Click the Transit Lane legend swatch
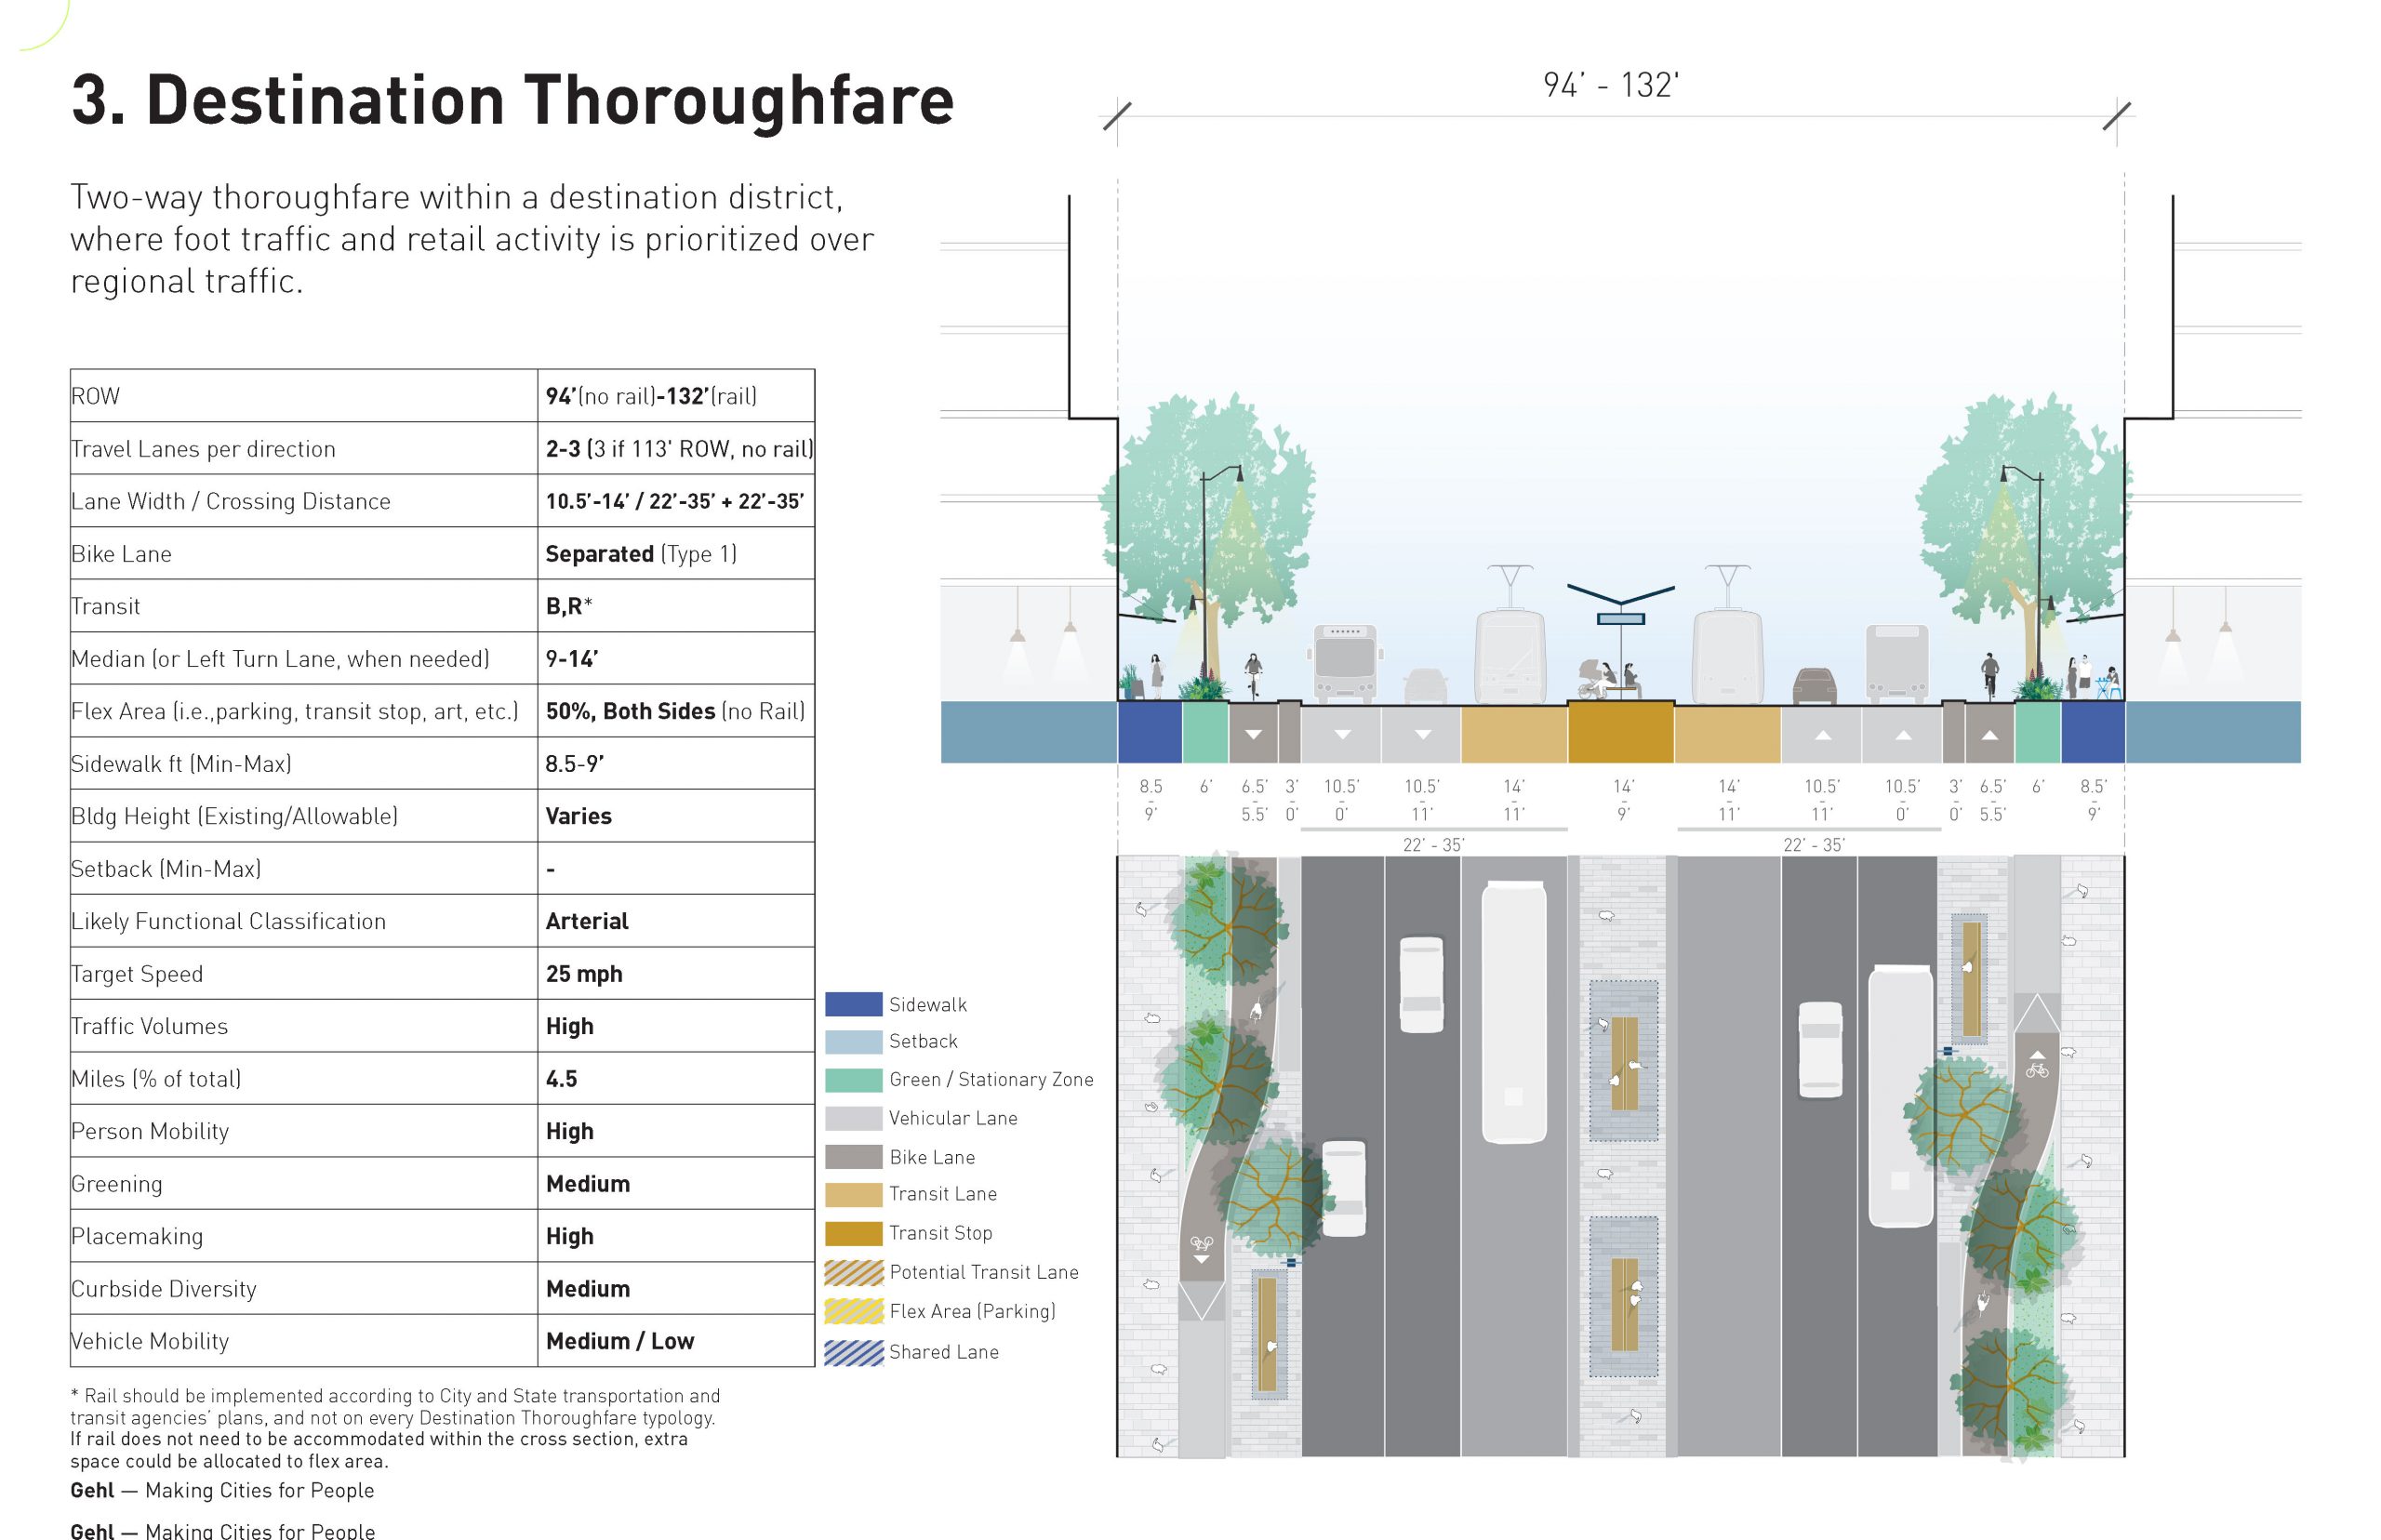Screen dimensions: 2381x1540 852,1194
